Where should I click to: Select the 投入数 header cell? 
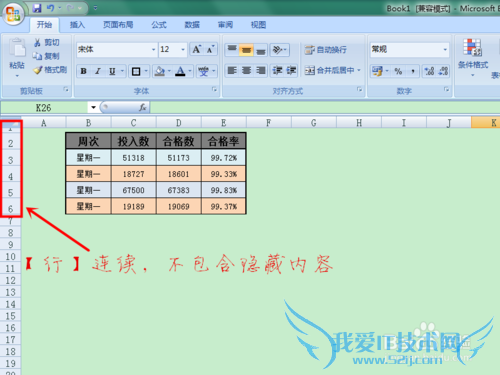[x=134, y=141]
